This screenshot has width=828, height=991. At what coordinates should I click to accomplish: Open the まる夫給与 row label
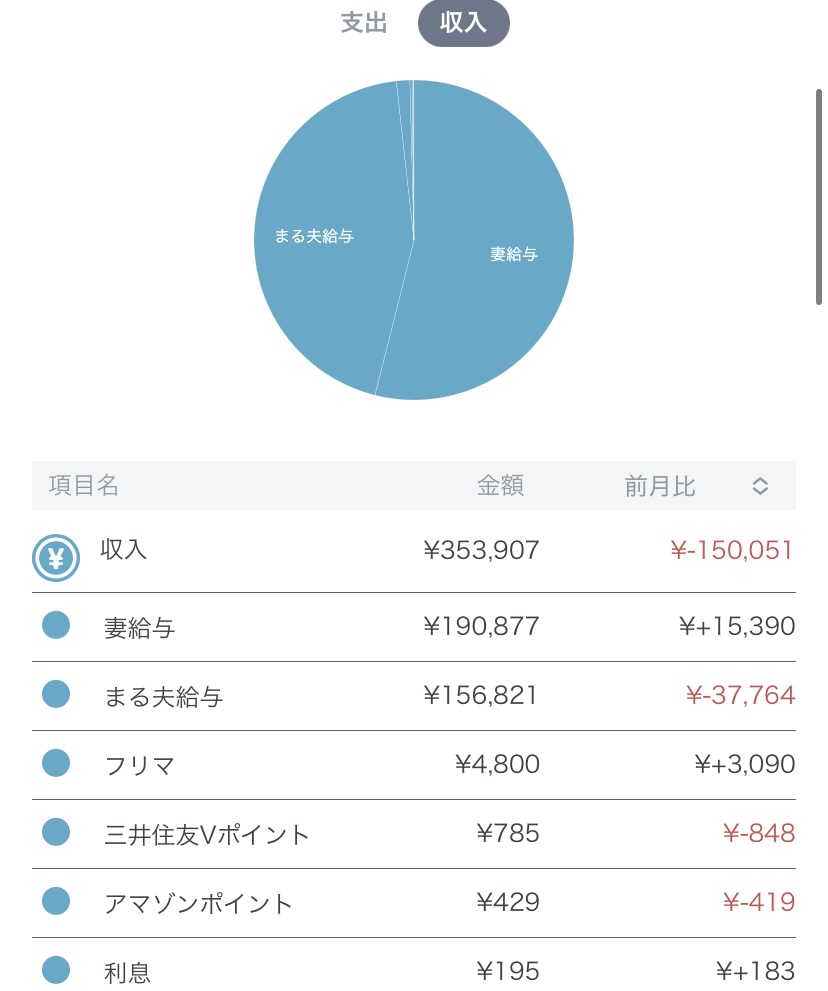pos(163,697)
